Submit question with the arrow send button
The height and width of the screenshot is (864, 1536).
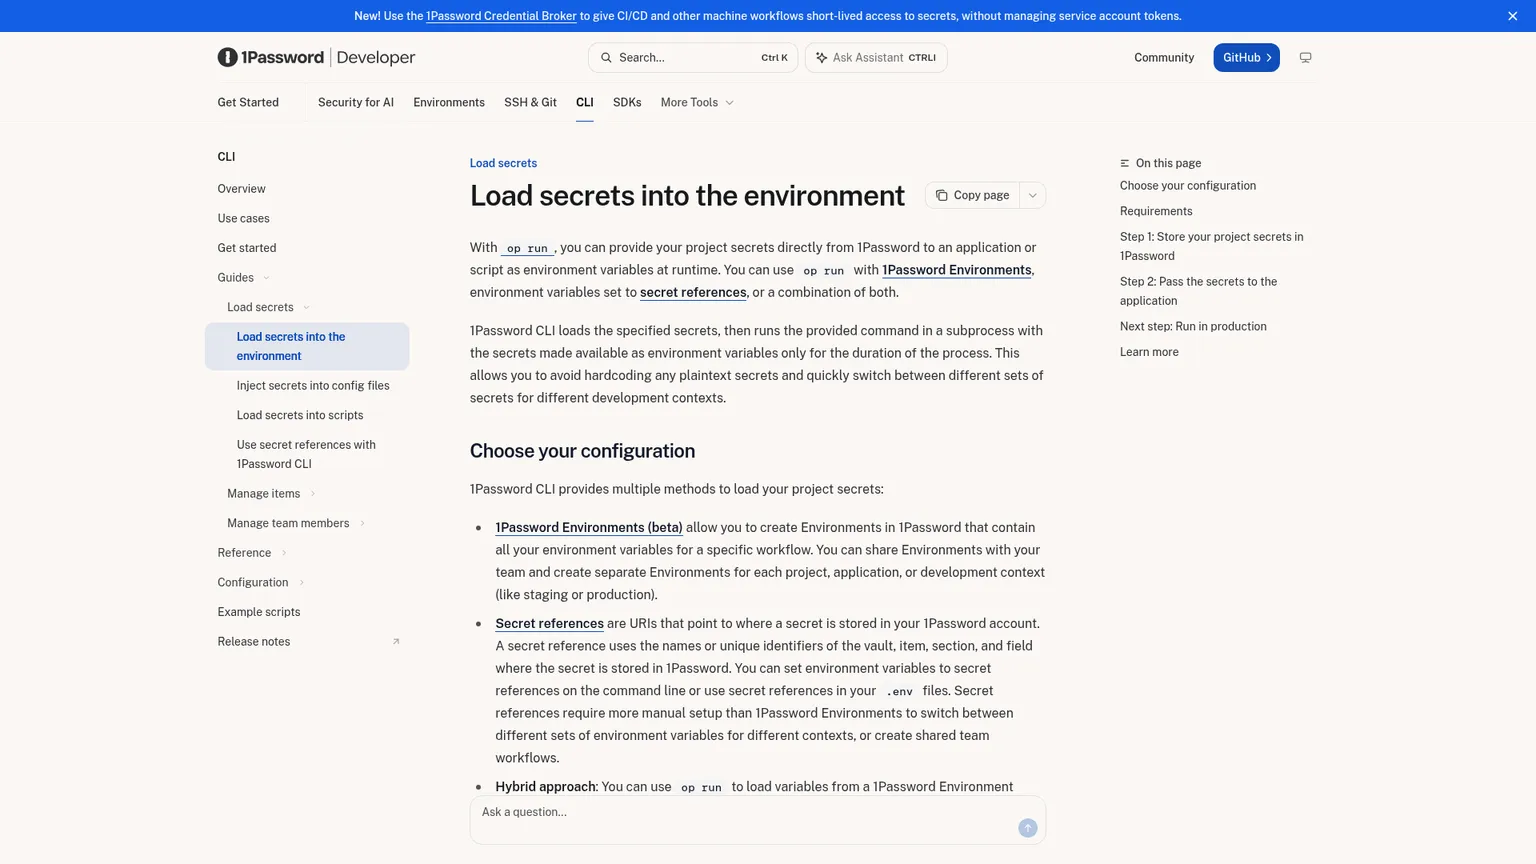pos(1027,828)
